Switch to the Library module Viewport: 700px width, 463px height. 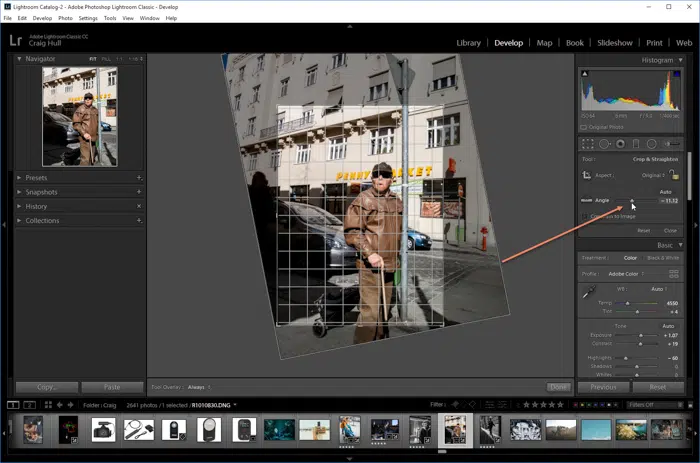click(468, 43)
